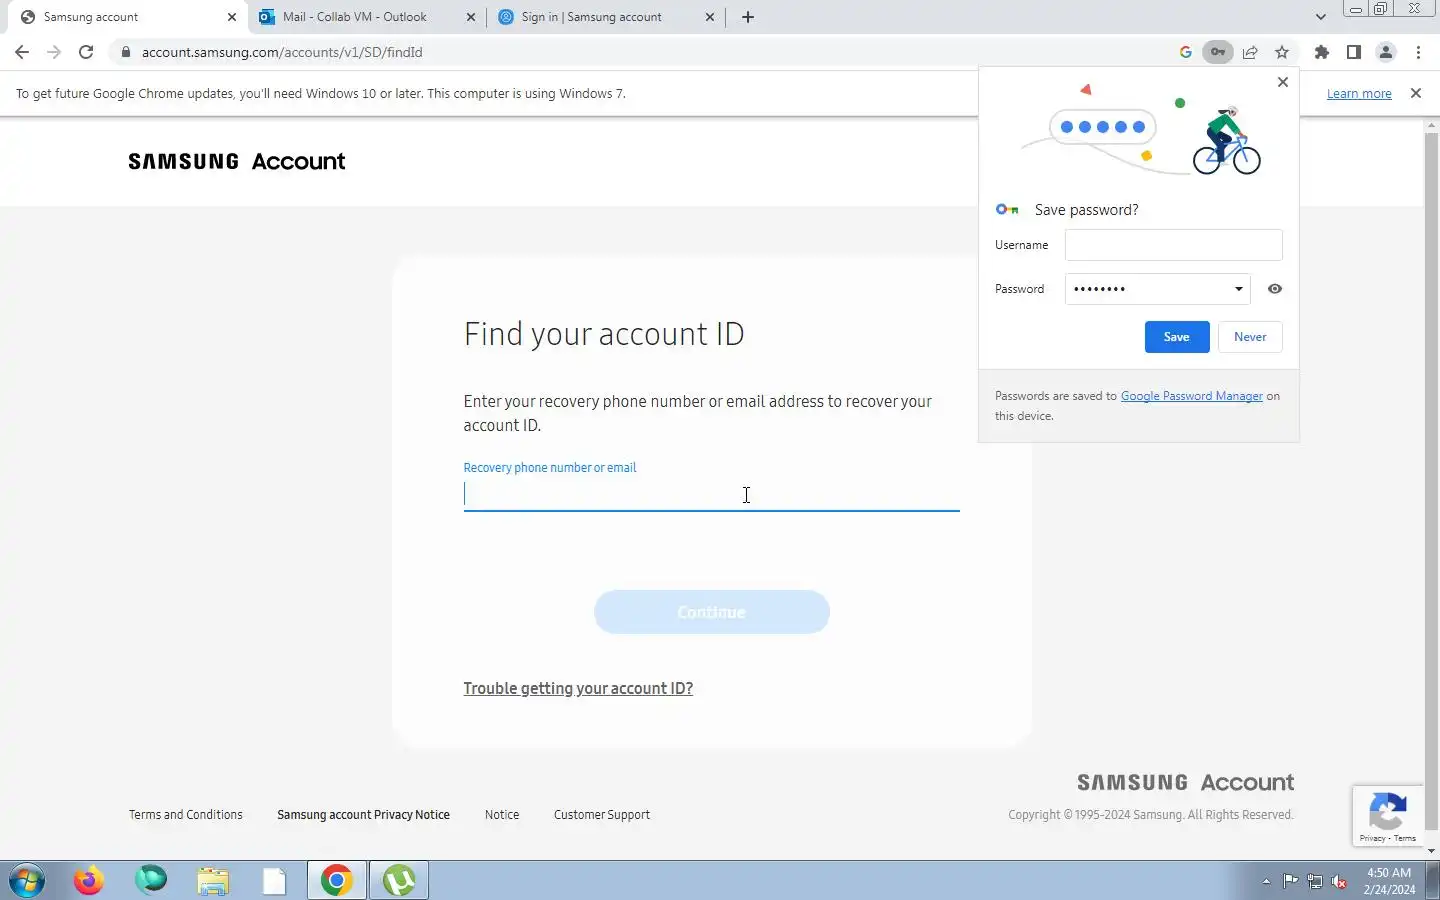This screenshot has height=900, width=1440.
Task: Open the Chrome three-dot menu
Action: pyautogui.click(x=1418, y=52)
